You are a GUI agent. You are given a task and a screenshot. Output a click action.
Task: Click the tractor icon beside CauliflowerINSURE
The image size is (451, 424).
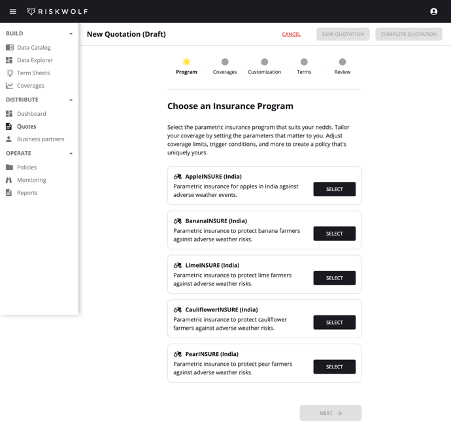click(178, 309)
